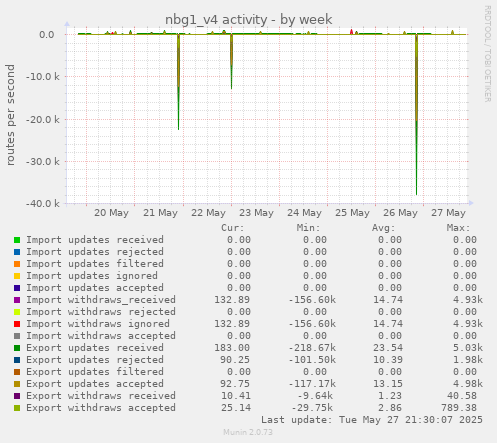
Task: Click the '22 May' x-axis date label
Action: click(208, 213)
